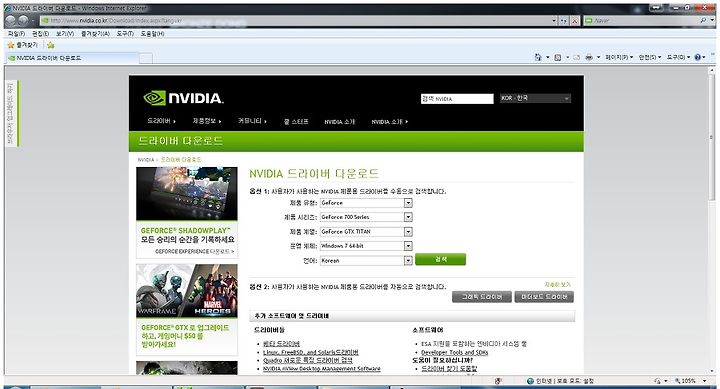Click the 자세히 보기 green link
The height and width of the screenshot is (389, 720).
pyautogui.click(x=557, y=285)
